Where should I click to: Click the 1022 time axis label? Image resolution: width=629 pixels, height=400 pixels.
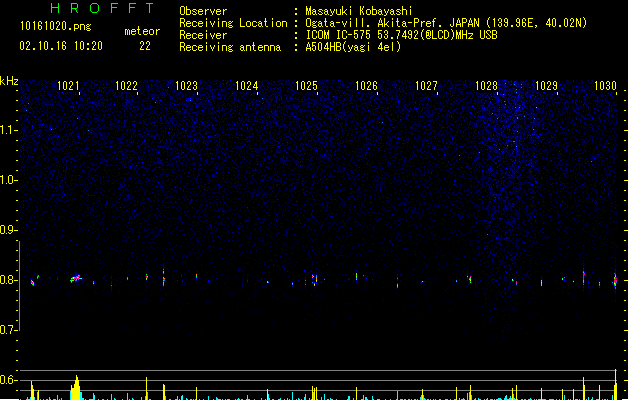click(126, 86)
